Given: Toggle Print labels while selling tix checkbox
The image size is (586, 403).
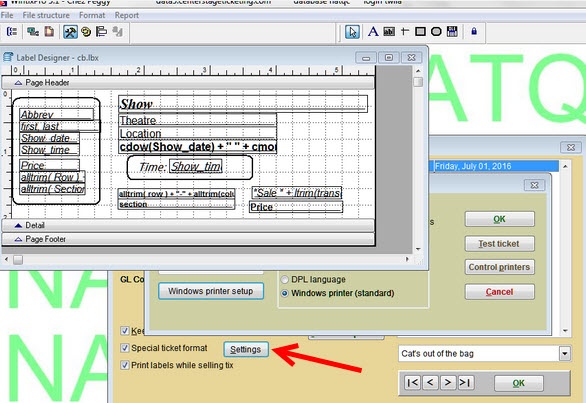Looking at the screenshot, I should tap(125, 365).
